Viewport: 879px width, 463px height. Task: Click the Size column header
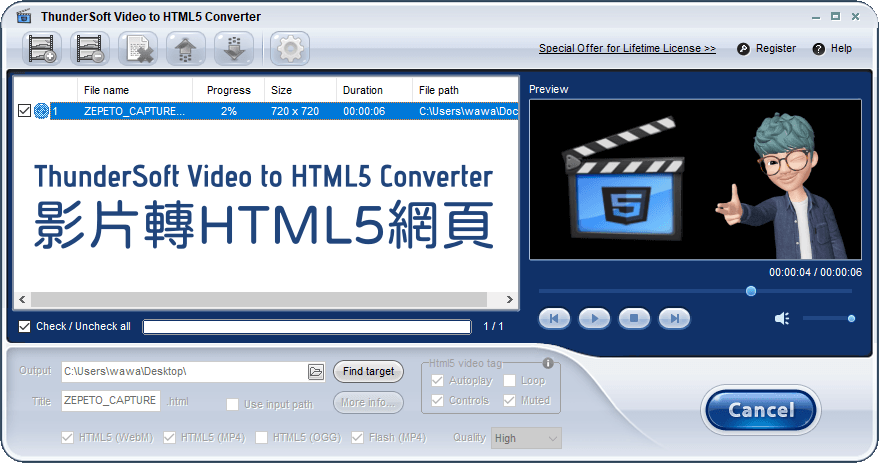coord(300,90)
